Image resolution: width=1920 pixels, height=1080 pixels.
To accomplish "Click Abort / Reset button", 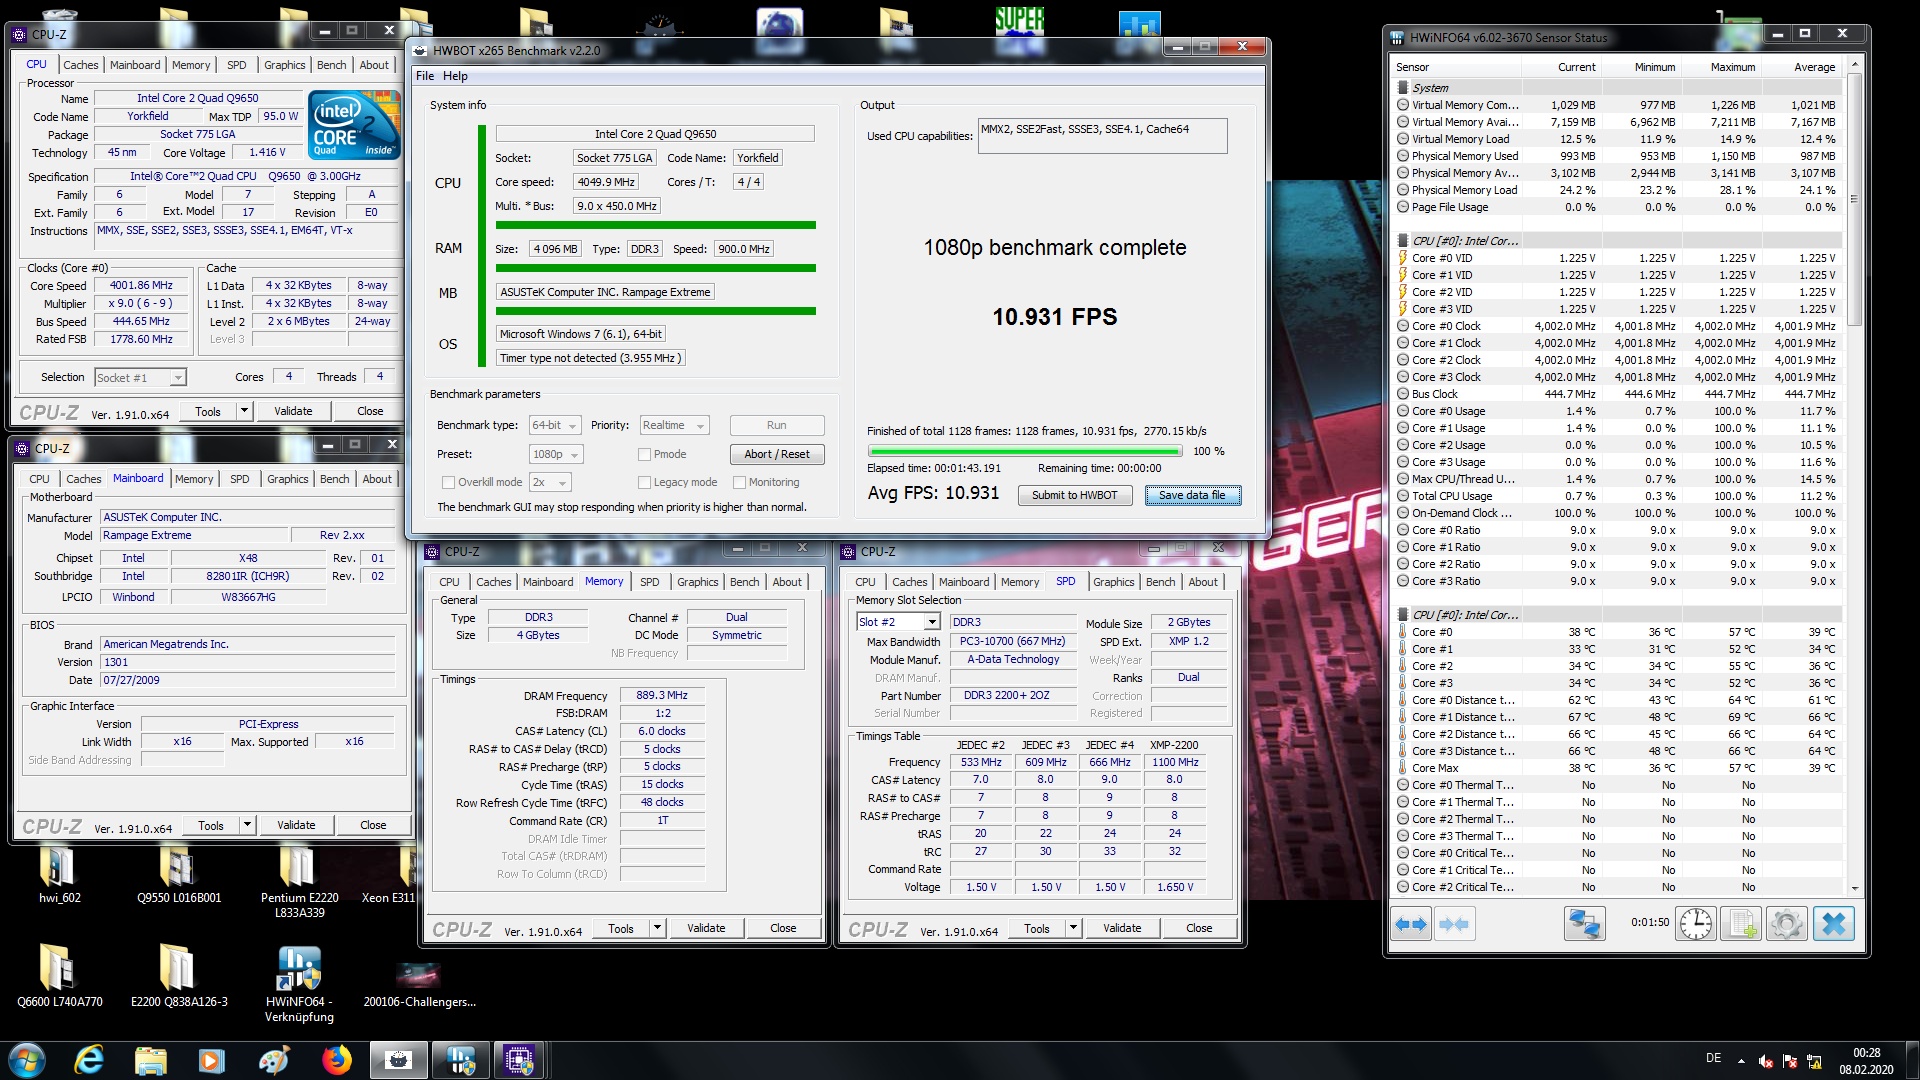I will [x=776, y=454].
